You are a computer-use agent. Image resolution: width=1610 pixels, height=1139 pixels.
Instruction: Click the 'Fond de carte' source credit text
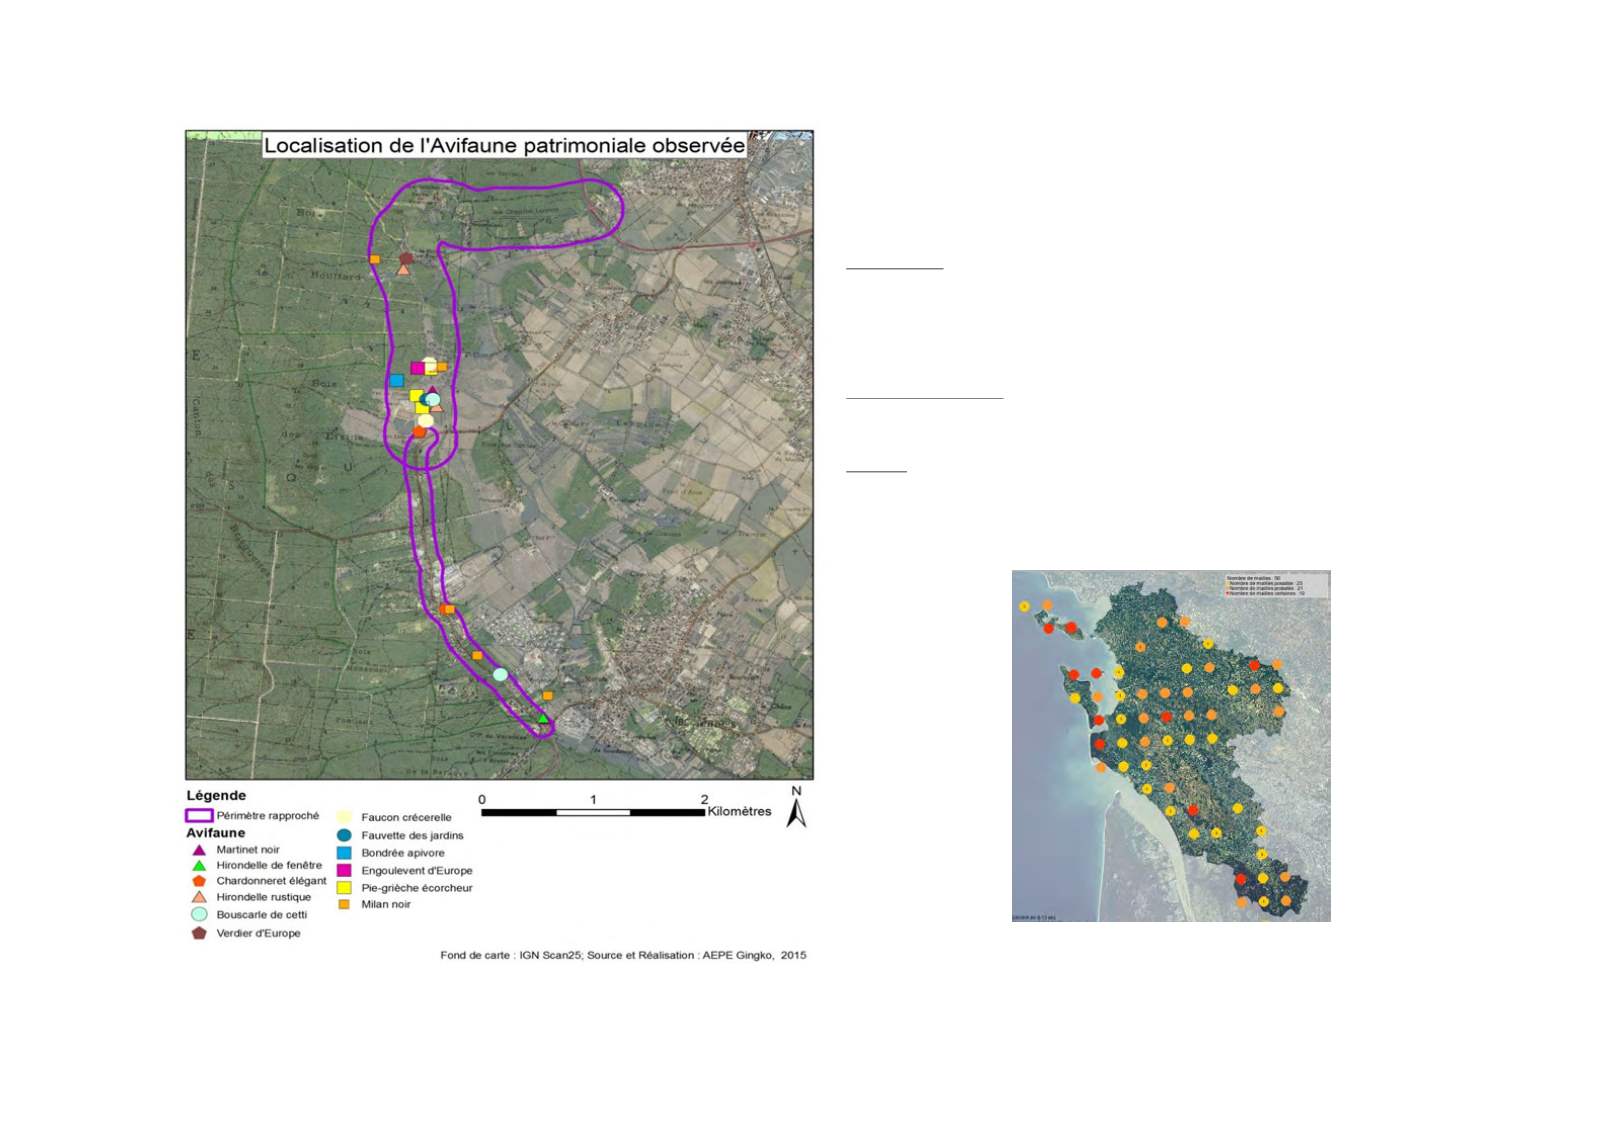(623, 955)
